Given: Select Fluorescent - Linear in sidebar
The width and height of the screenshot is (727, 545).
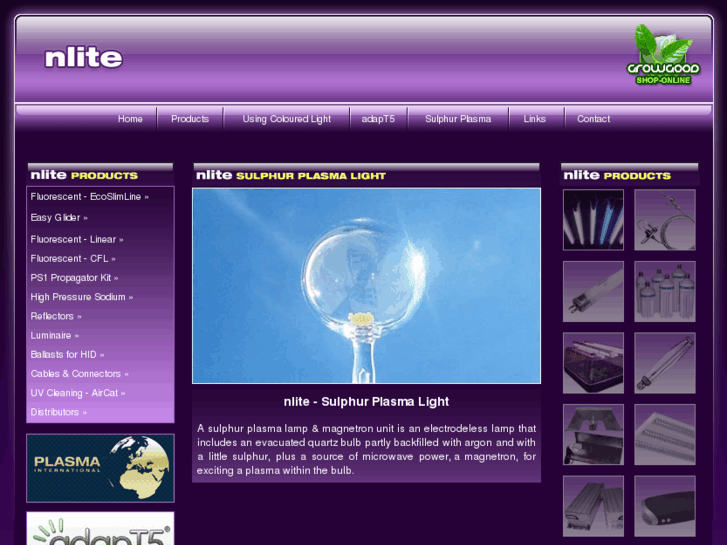Looking at the screenshot, I should click(x=77, y=239).
